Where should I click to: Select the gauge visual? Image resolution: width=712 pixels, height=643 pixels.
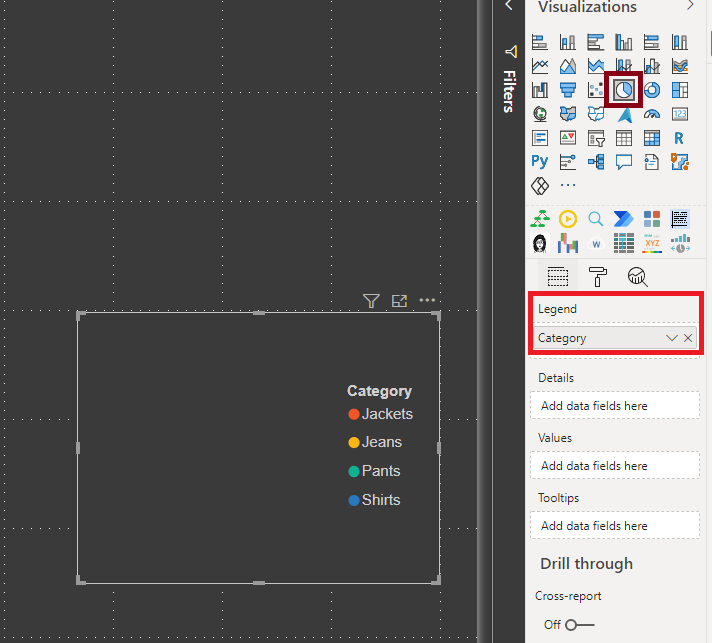point(652,114)
